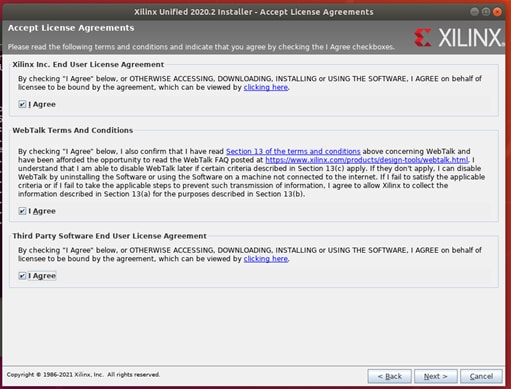Open the Xilinx EULA via clicking here link
The width and height of the screenshot is (511, 389).
[266, 87]
